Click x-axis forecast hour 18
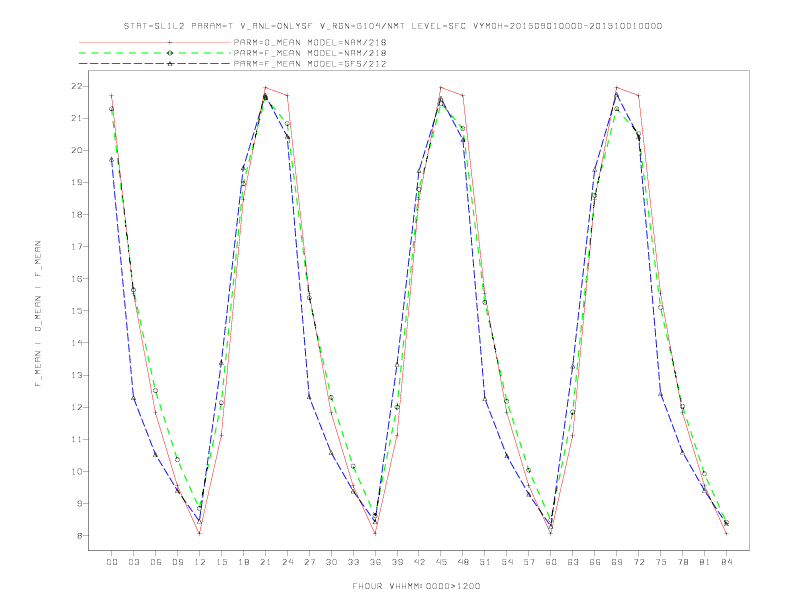Screen dimensions: 792x612 coord(243,562)
